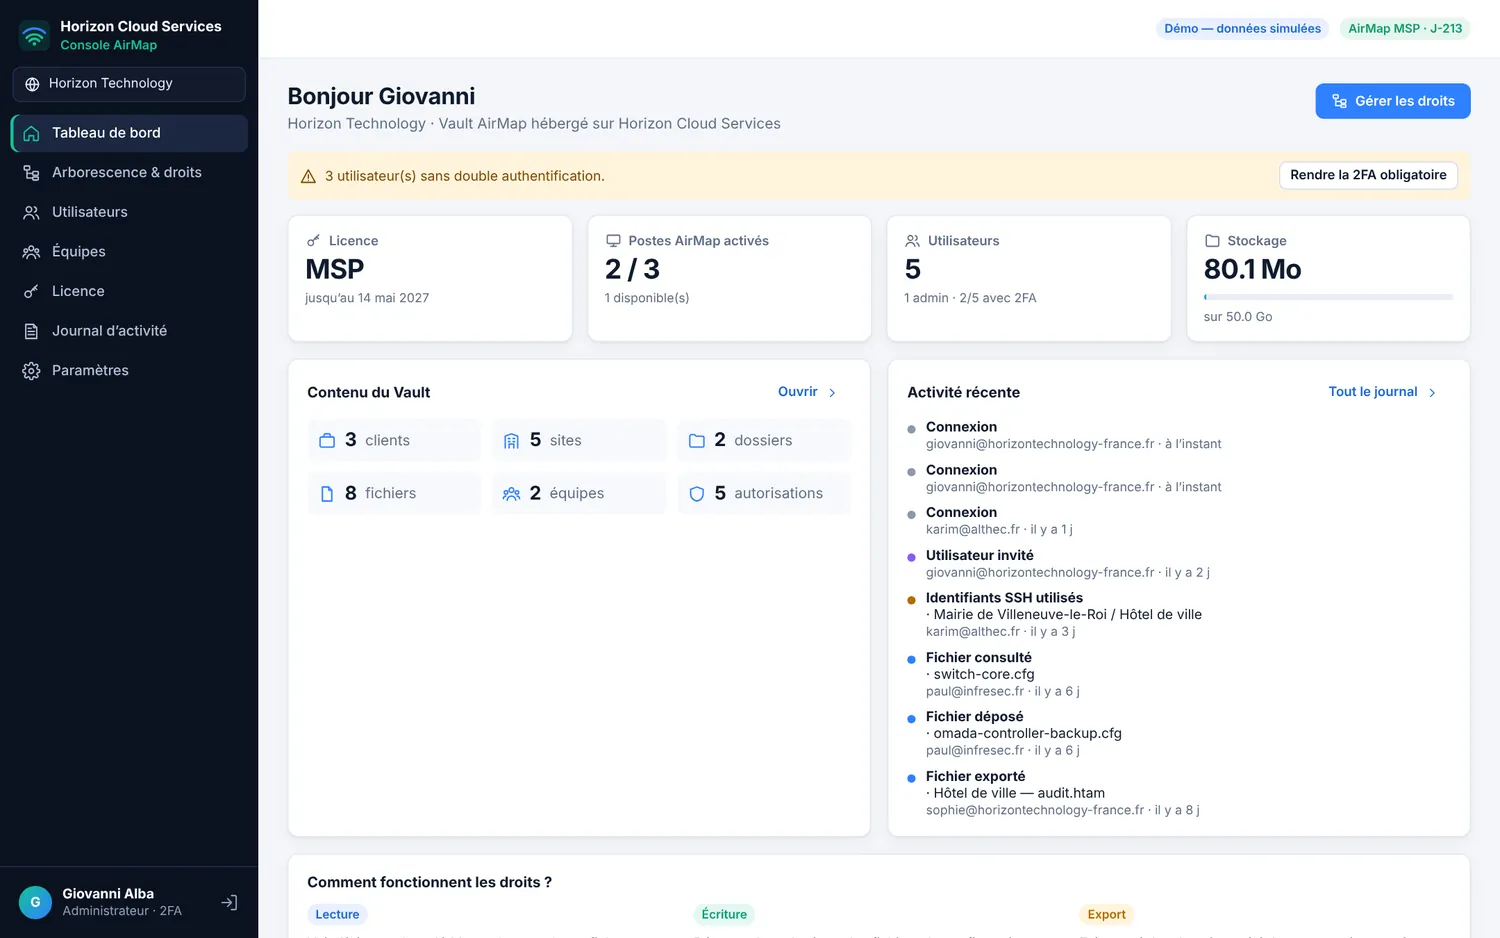Image resolution: width=1500 pixels, height=938 pixels.
Task: Click the warning triangle in the 2FA banner
Action: pos(309,176)
